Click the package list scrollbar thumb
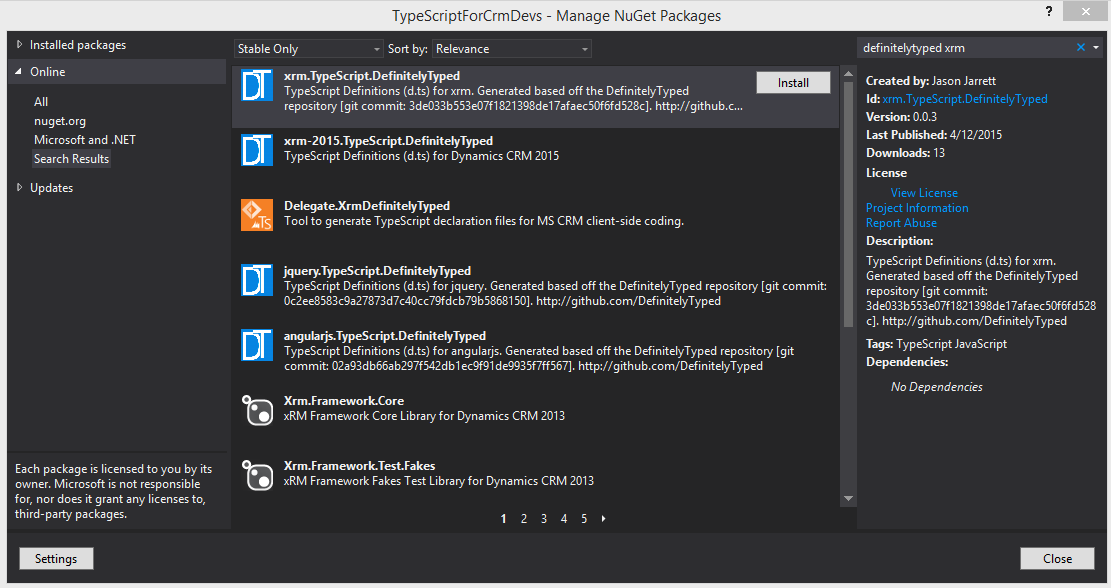Screen dimensions: 1111x588 pyautogui.click(x=848, y=205)
